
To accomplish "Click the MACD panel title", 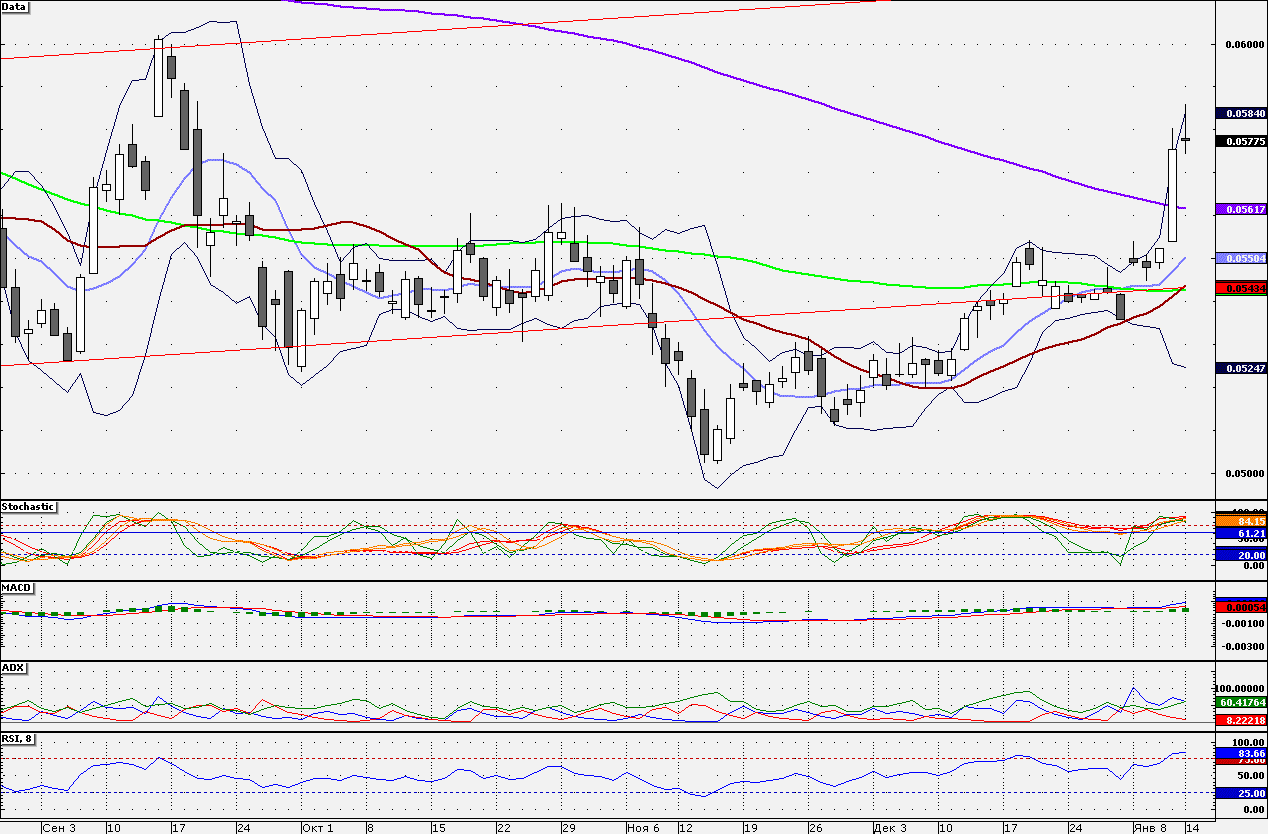I will pos(16,587).
